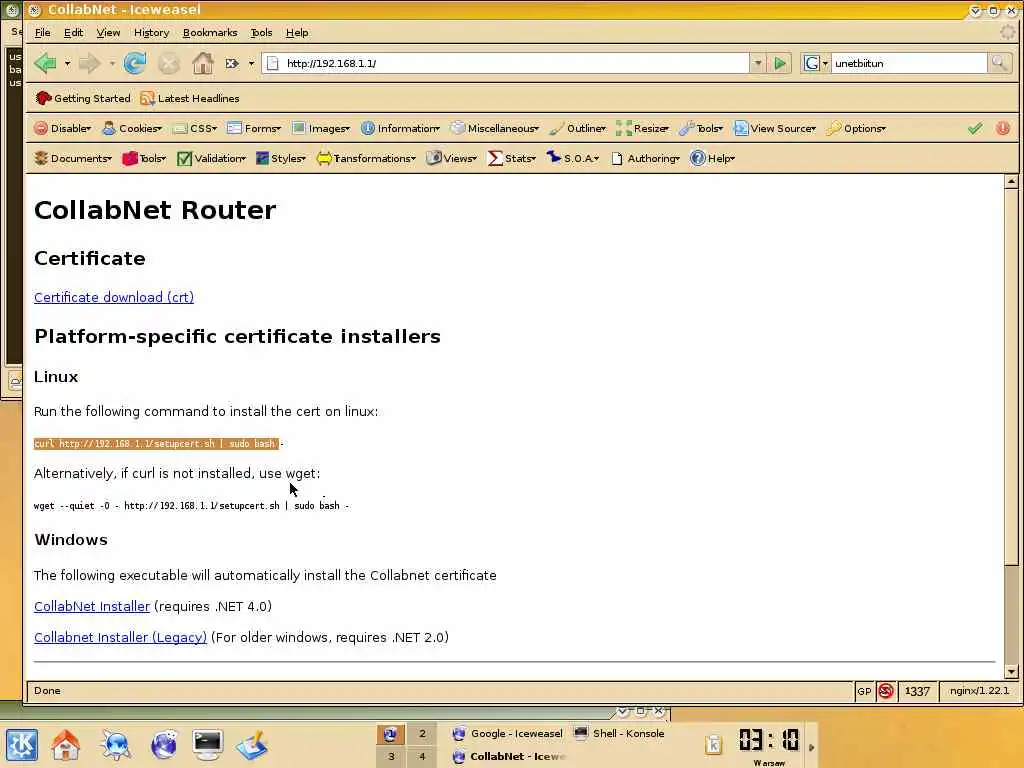The image size is (1024, 768).
Task: Click the red error status icon
Action: tap(1003, 129)
